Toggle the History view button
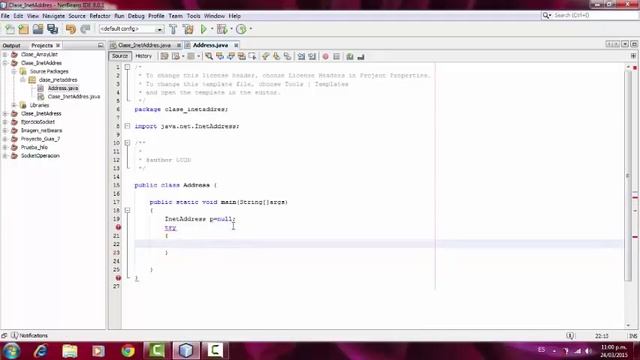The width and height of the screenshot is (640, 360). [143, 56]
